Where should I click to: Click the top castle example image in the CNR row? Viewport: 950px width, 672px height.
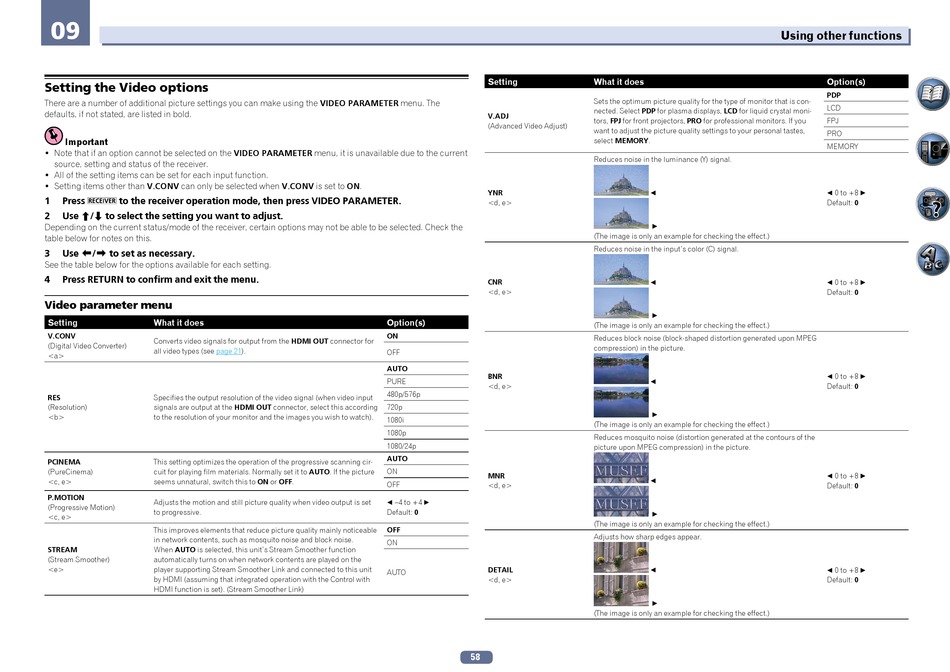621,269
